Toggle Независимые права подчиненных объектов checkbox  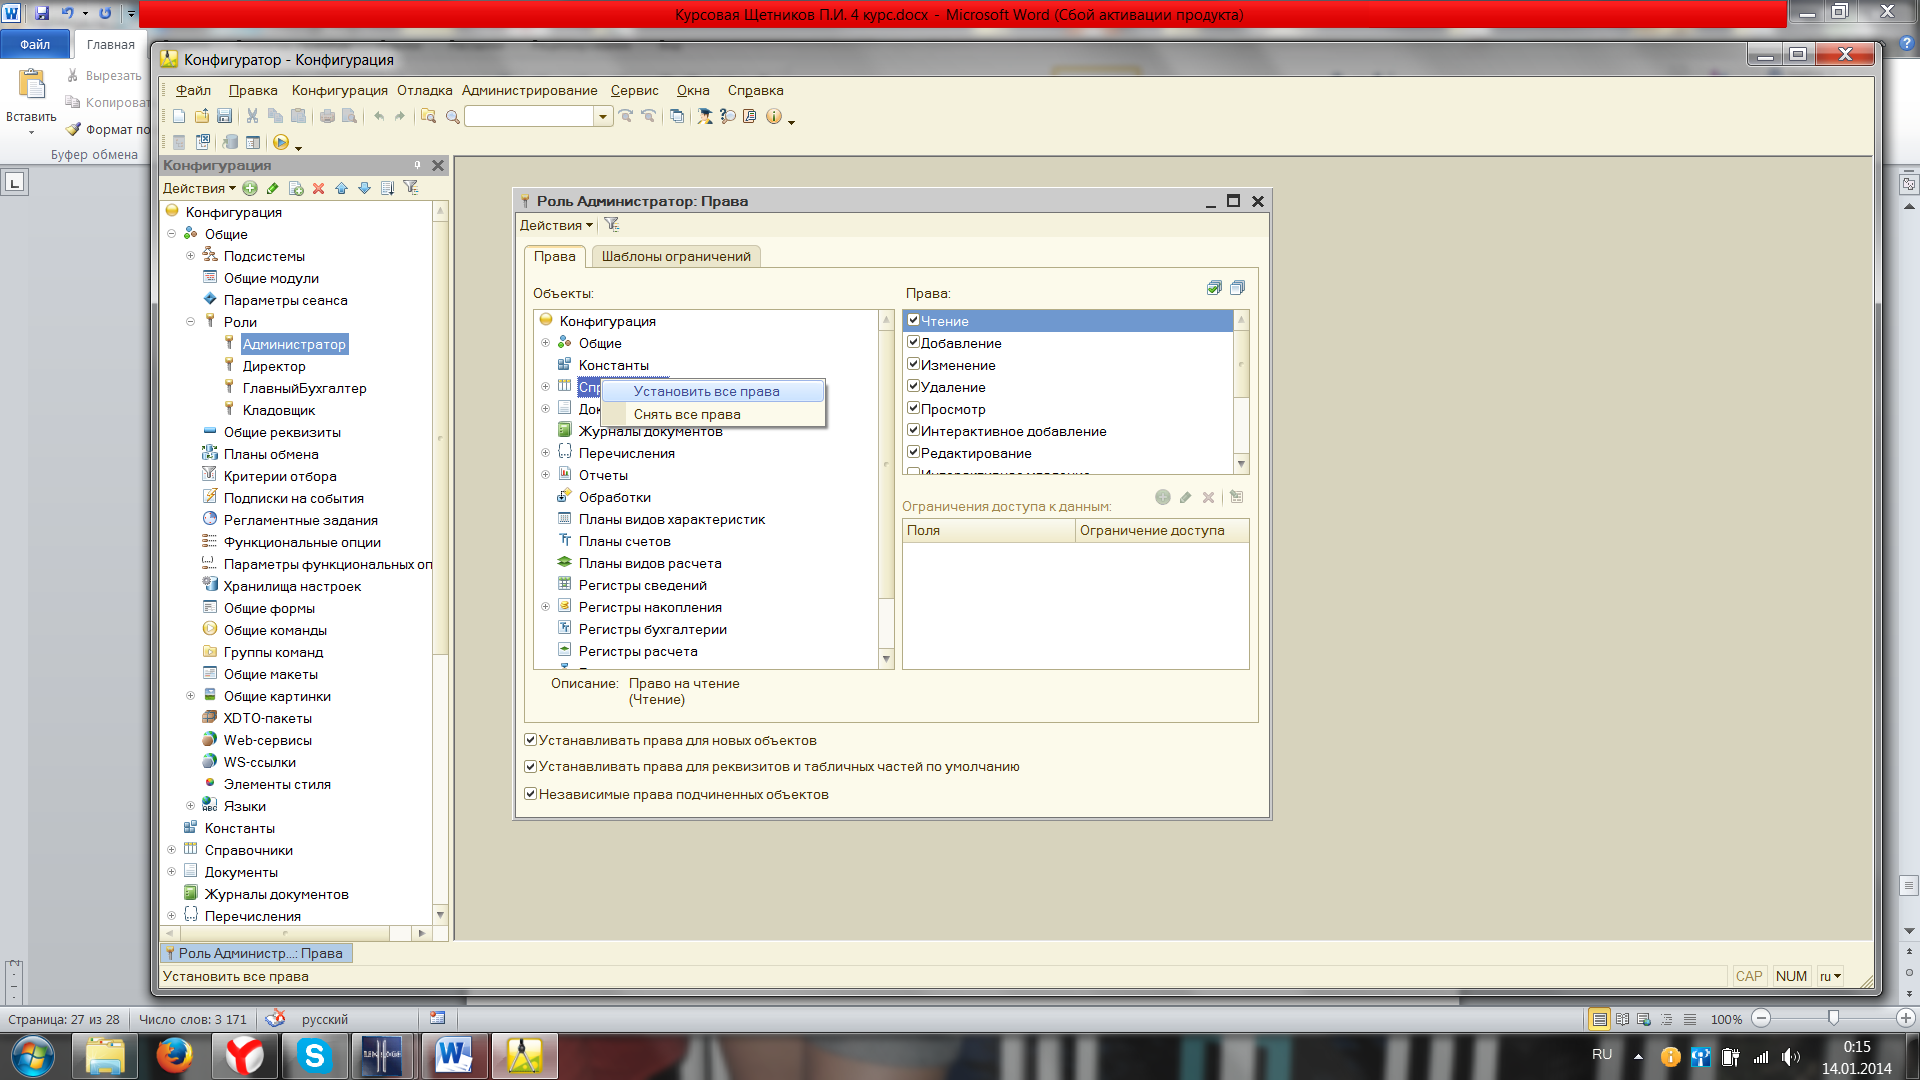click(x=531, y=794)
